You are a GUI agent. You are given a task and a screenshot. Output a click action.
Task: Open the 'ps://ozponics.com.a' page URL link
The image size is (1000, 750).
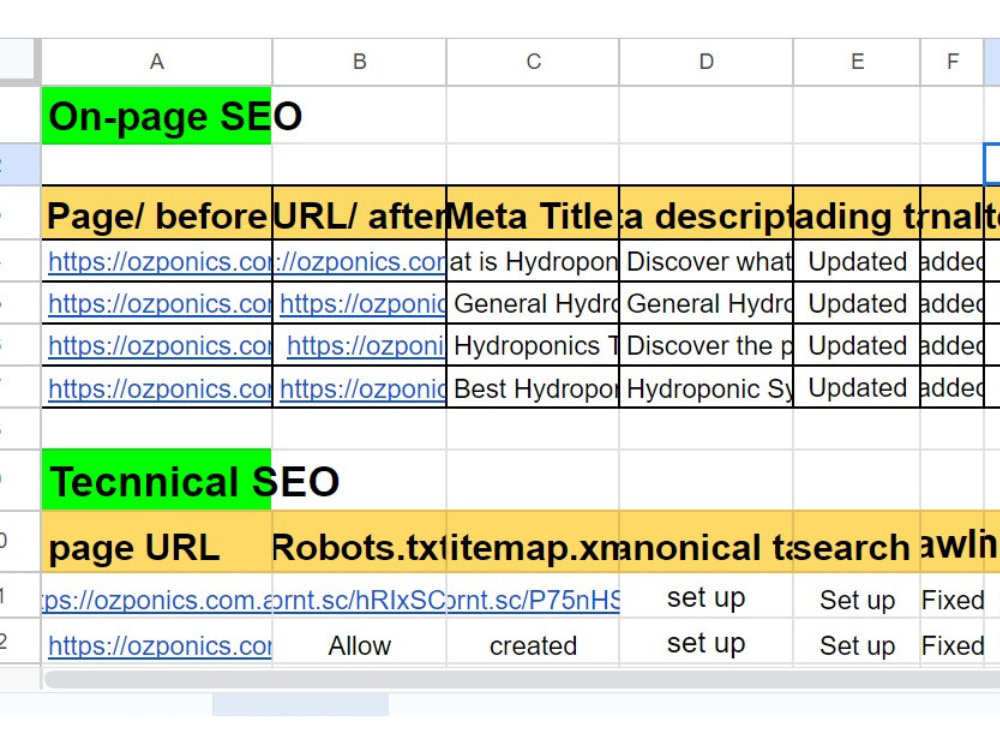pos(157,600)
